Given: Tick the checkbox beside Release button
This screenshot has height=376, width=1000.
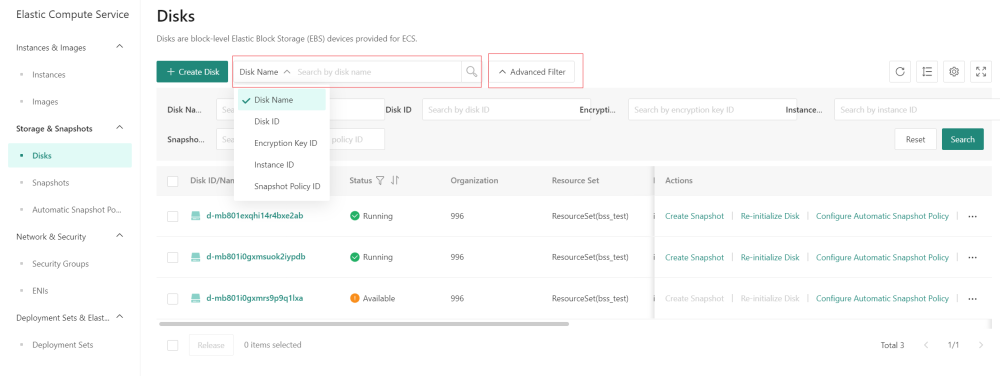Looking at the screenshot, I should point(172,345).
